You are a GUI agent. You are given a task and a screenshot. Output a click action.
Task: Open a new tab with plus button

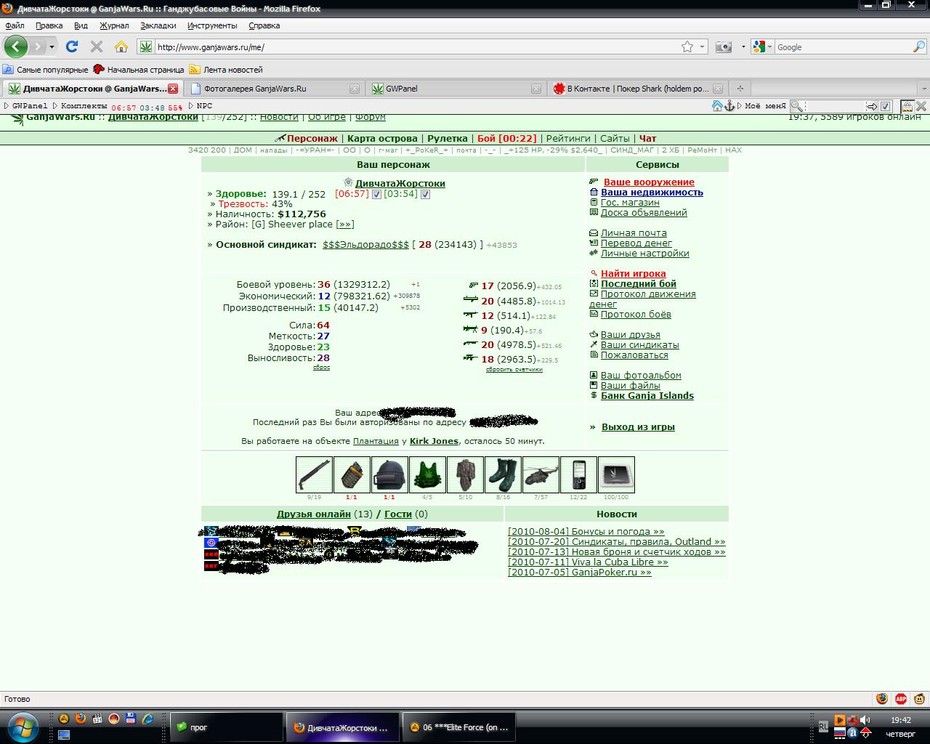pos(740,88)
